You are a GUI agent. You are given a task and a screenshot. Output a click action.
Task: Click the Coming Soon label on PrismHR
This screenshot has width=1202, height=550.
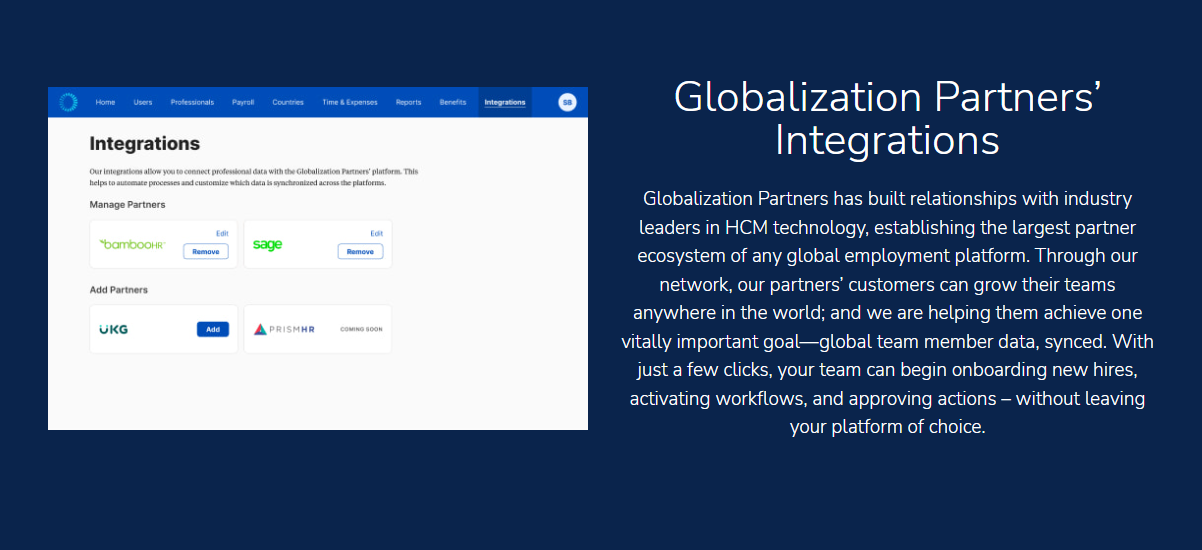[361, 329]
